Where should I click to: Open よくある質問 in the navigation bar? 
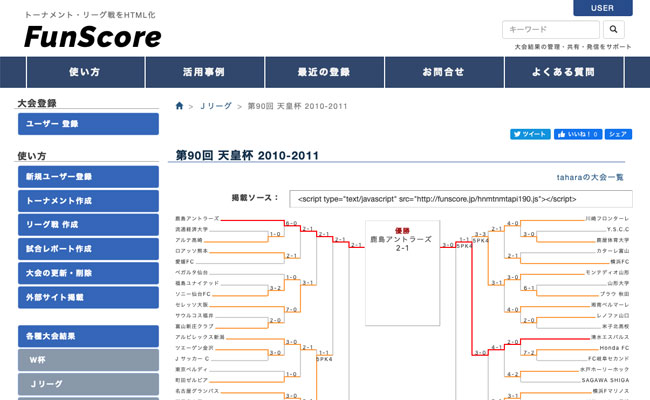coord(563,72)
